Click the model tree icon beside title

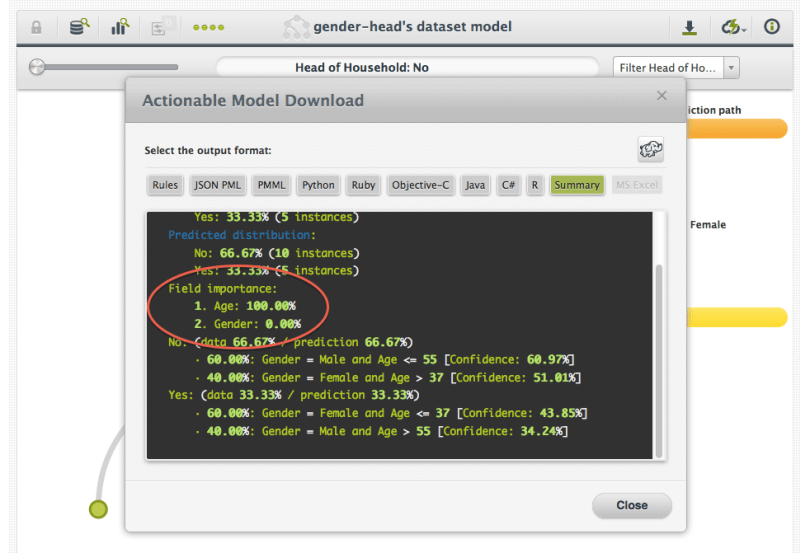click(296, 27)
